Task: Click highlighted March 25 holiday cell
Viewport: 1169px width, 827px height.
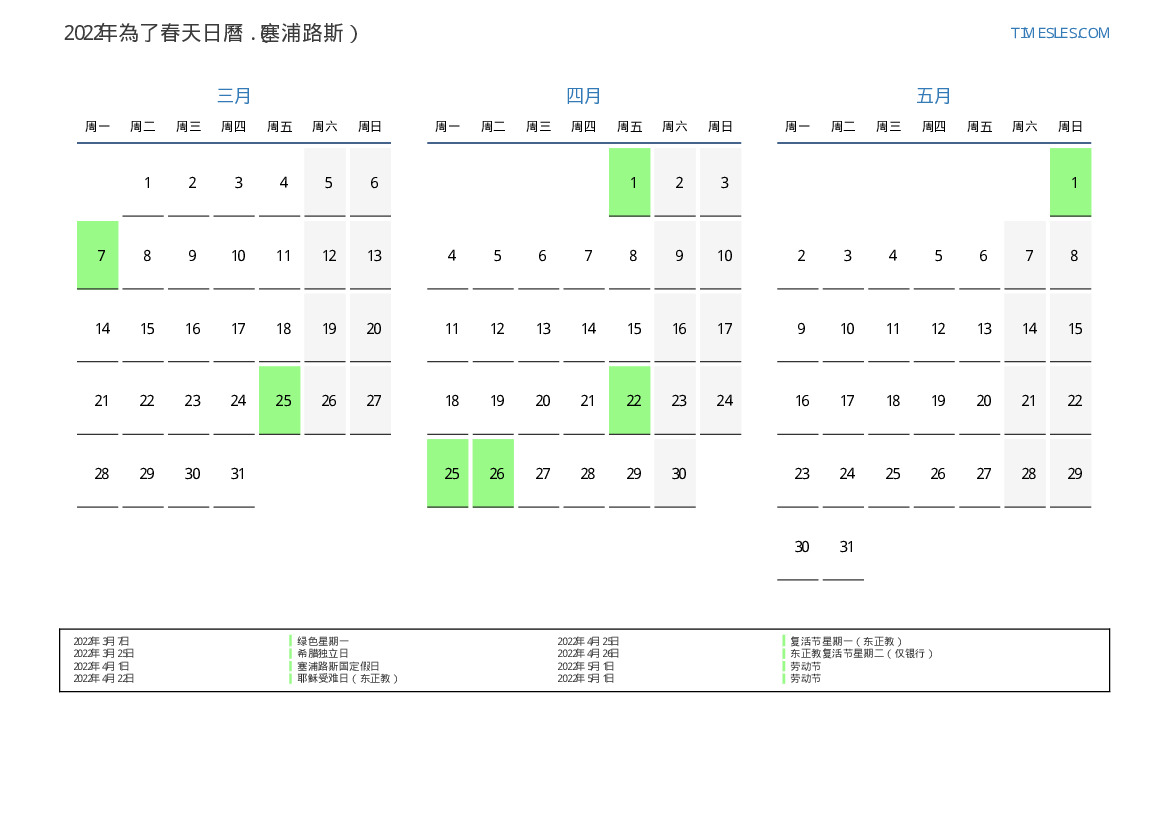Action: (280, 400)
